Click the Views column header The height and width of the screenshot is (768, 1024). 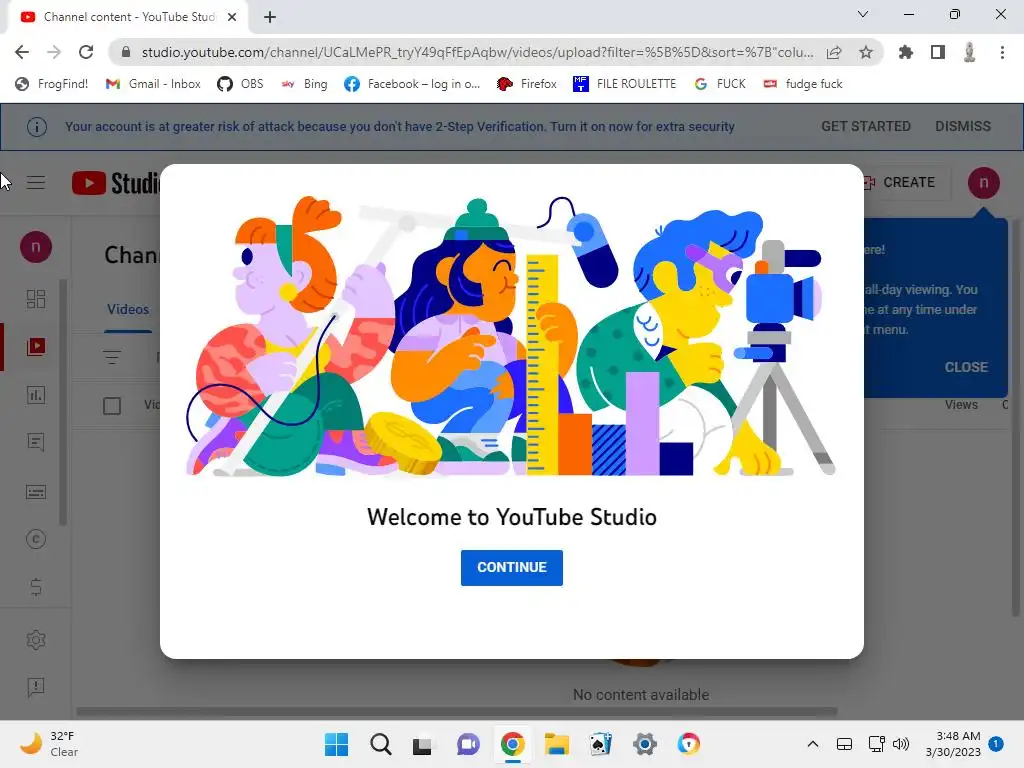961,405
